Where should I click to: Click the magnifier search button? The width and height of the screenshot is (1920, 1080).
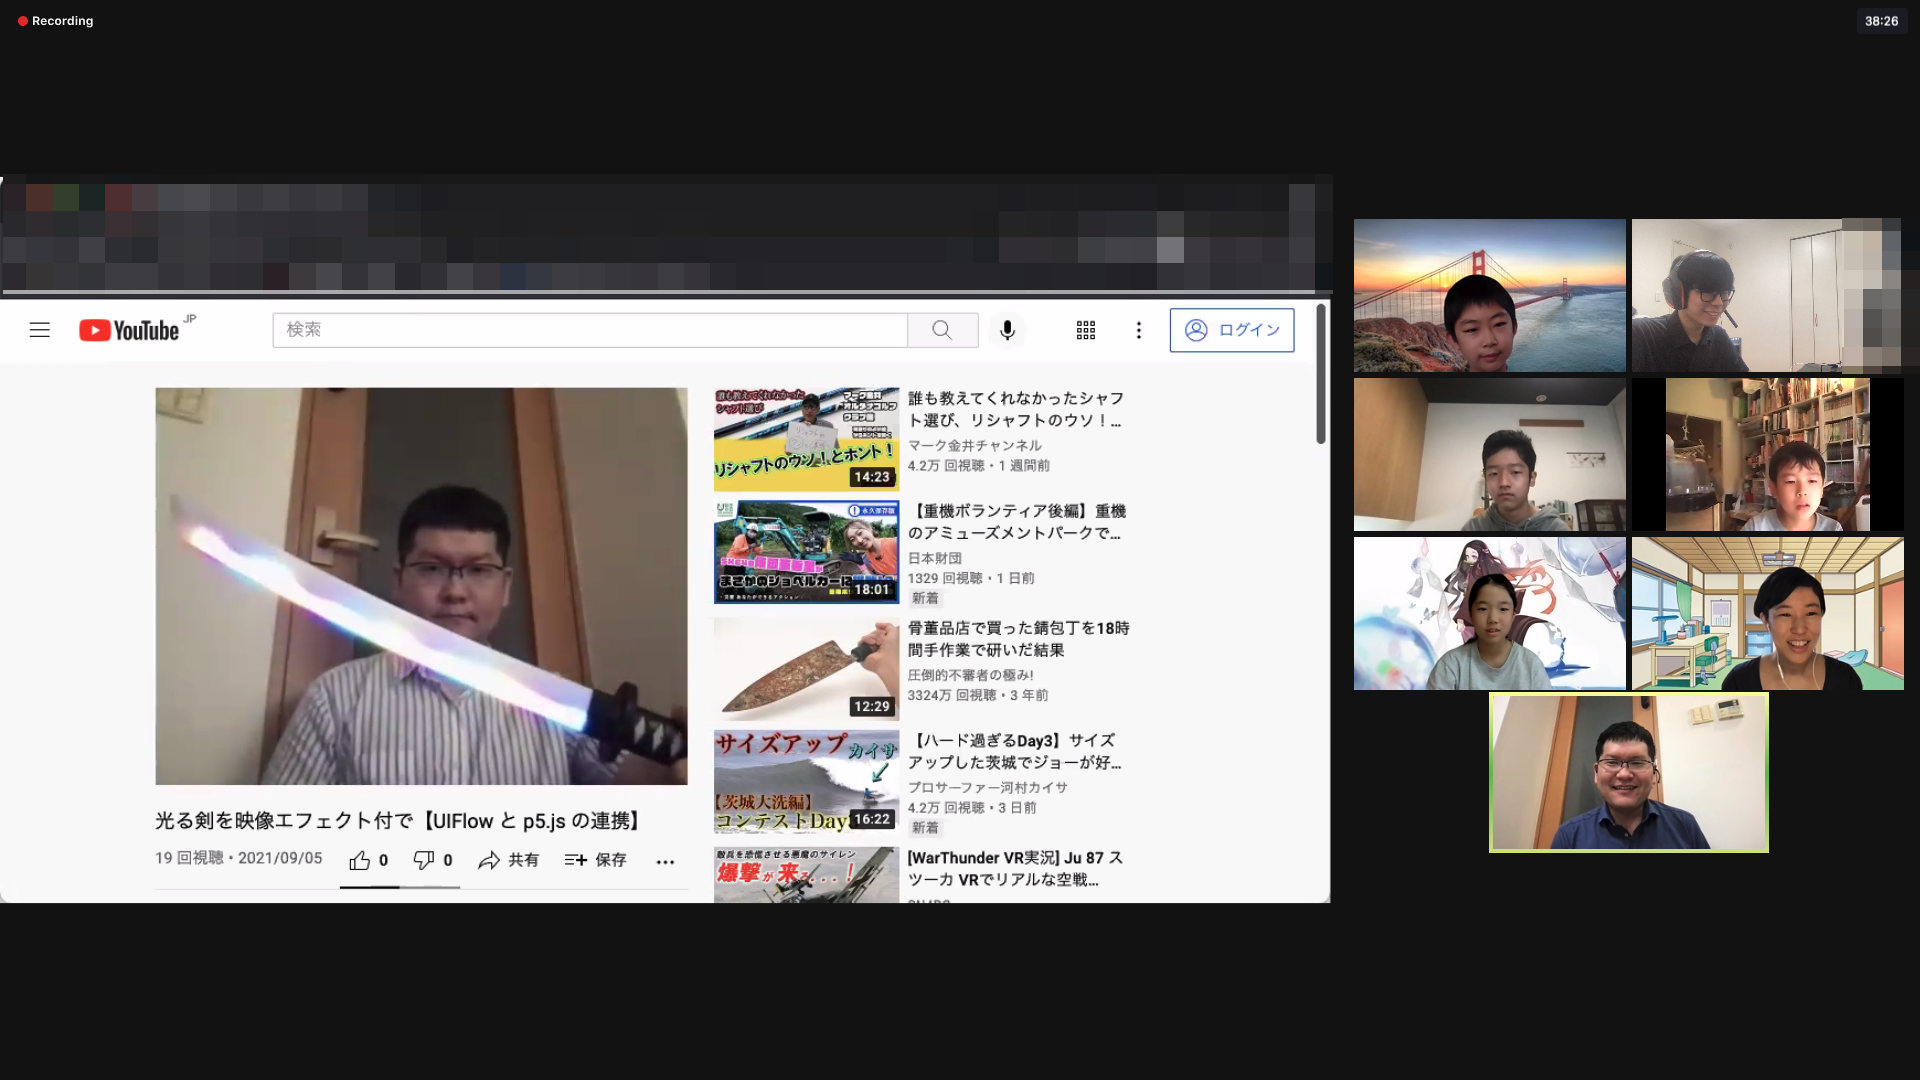[x=942, y=330]
